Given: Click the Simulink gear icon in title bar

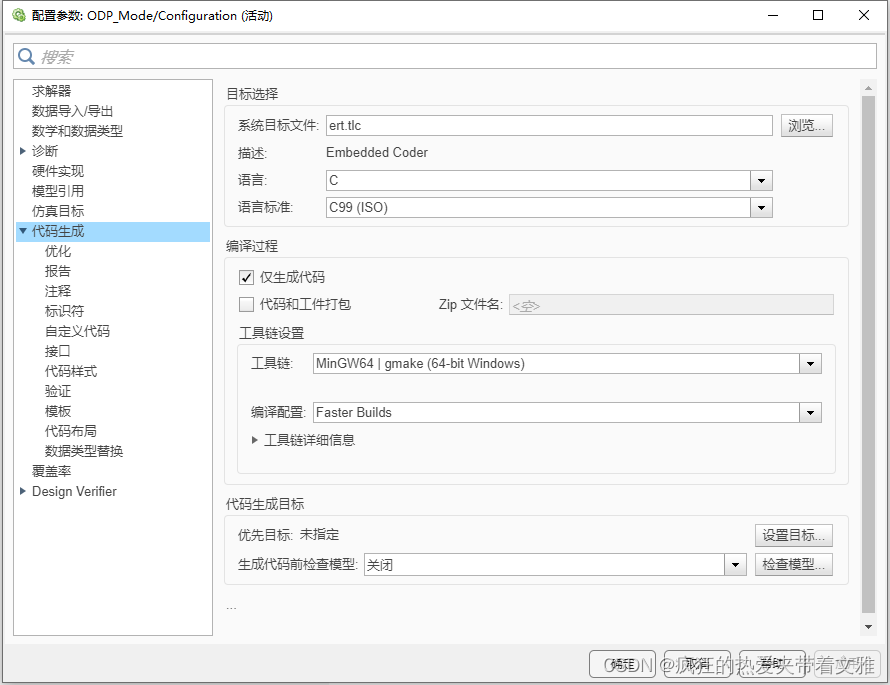Looking at the screenshot, I should pyautogui.click(x=19, y=15).
